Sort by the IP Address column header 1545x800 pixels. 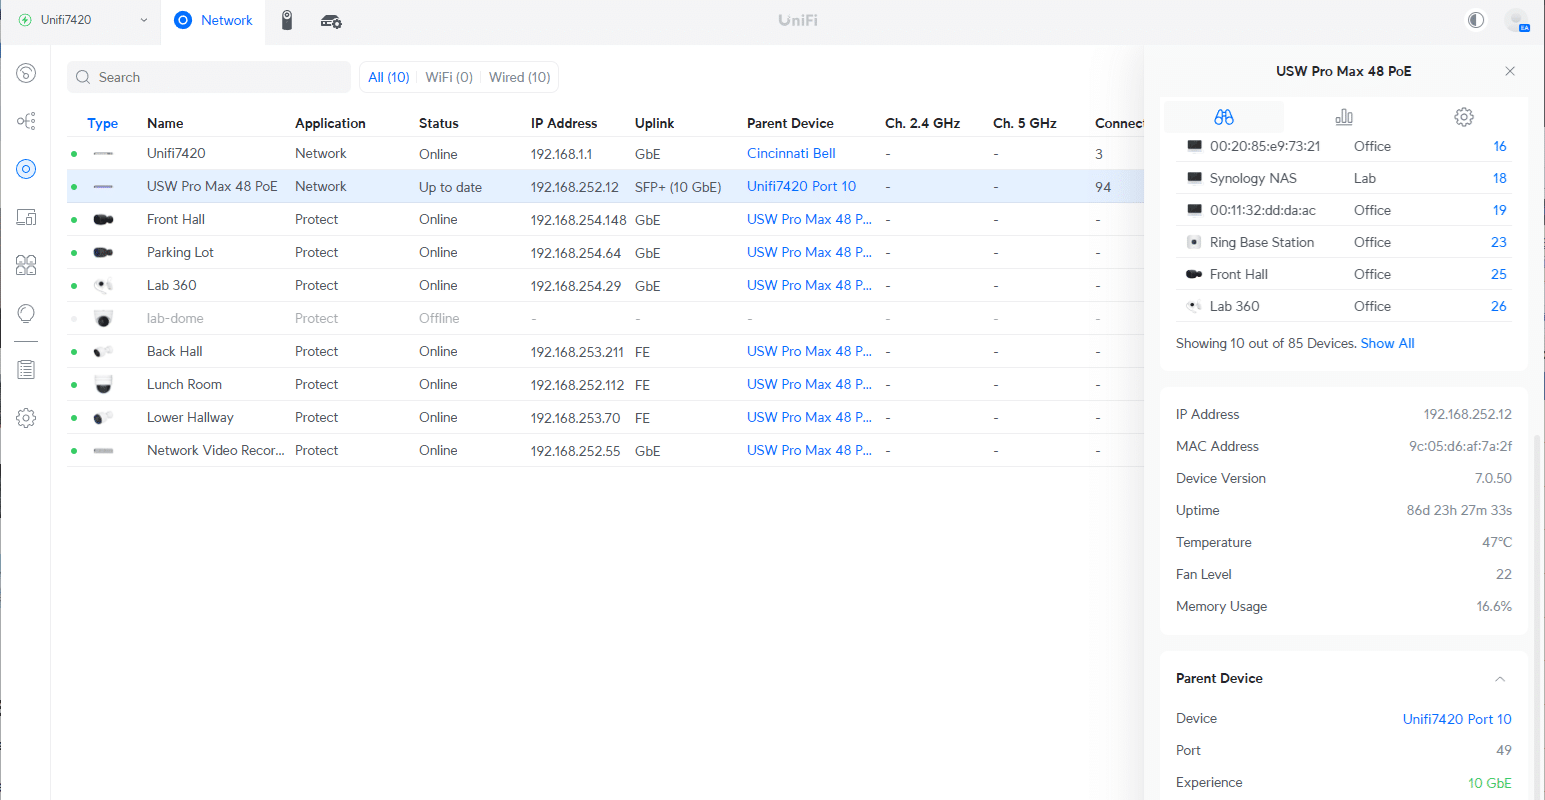pos(564,123)
